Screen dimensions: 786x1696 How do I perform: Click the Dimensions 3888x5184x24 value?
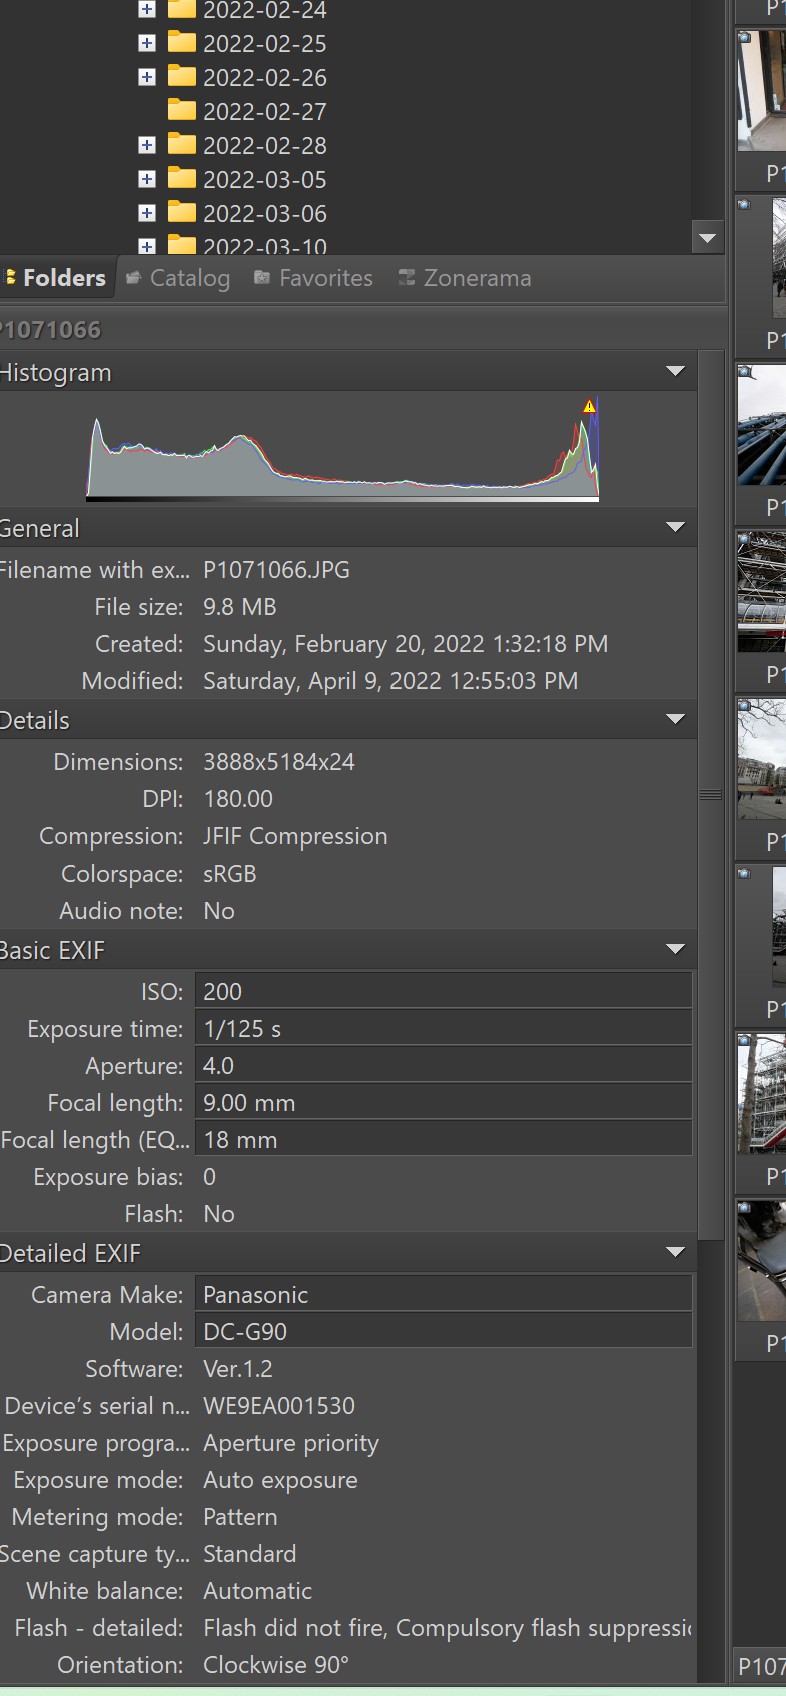coord(279,762)
